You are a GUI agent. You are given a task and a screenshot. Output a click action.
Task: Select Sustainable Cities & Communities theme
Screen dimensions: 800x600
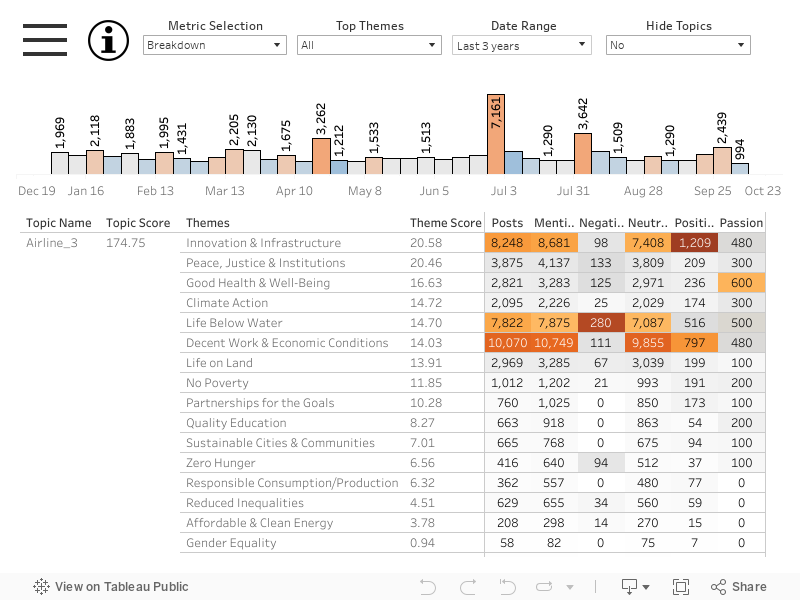point(280,443)
